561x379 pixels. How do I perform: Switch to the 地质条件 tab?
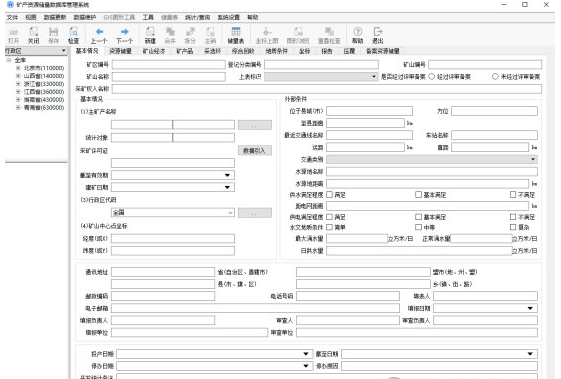(x=277, y=51)
